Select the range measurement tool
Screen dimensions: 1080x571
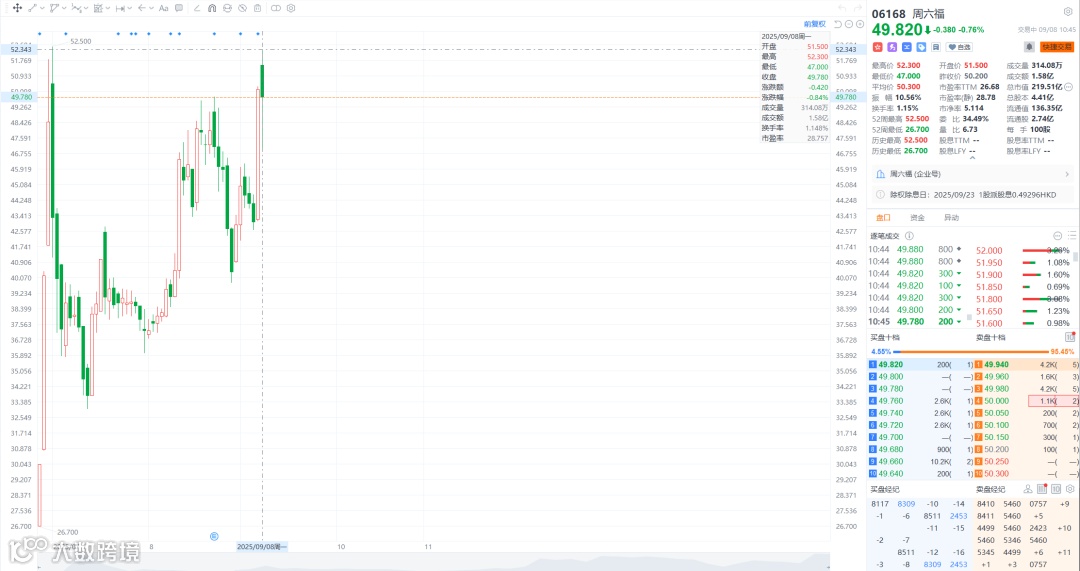[120, 8]
